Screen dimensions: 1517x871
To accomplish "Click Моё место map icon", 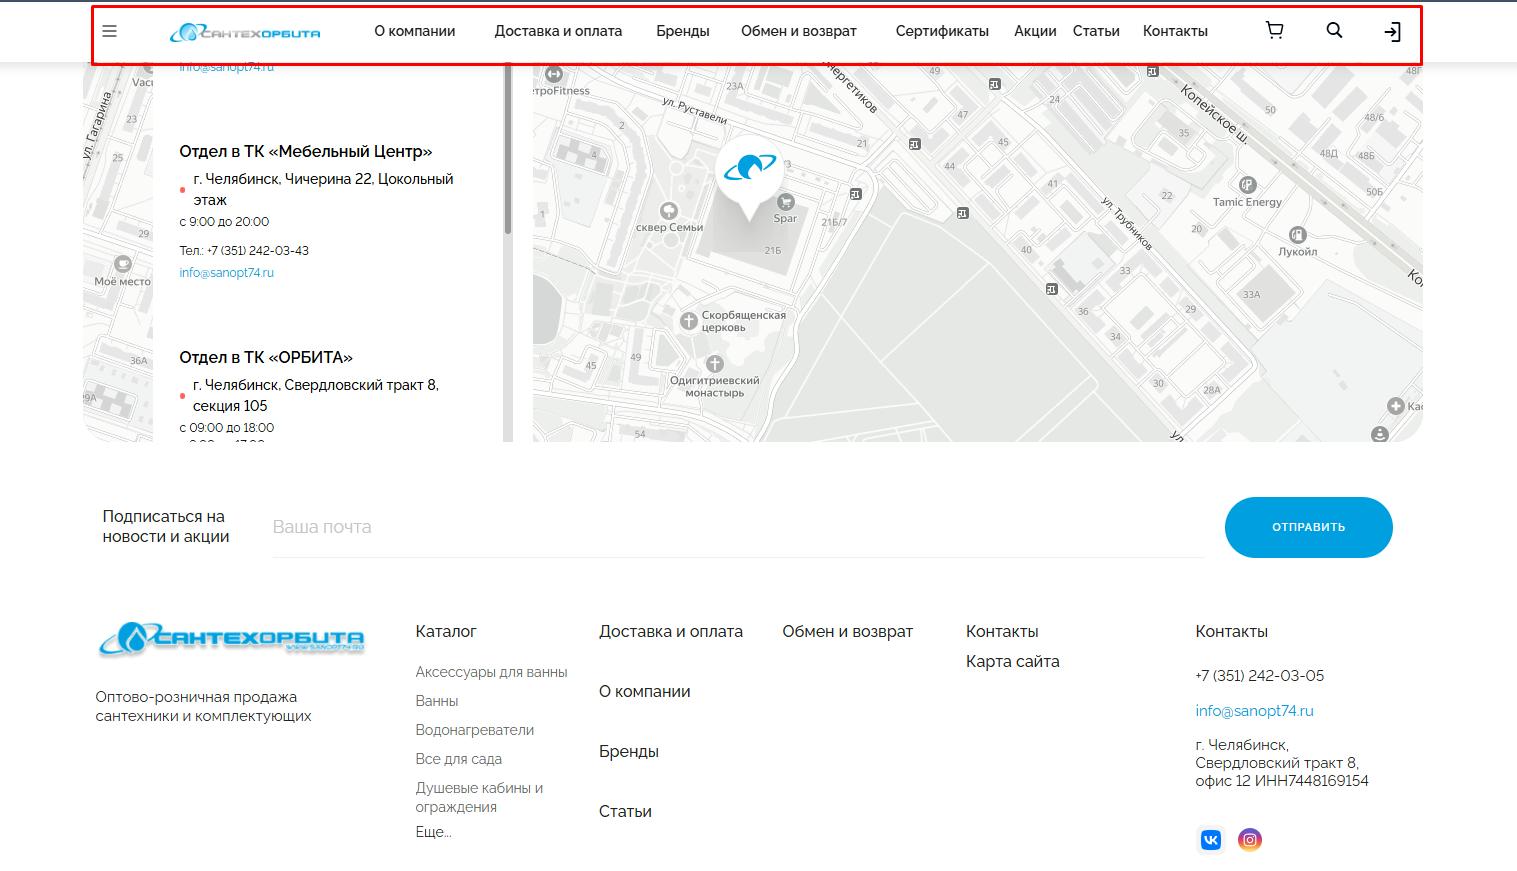I will (x=122, y=264).
